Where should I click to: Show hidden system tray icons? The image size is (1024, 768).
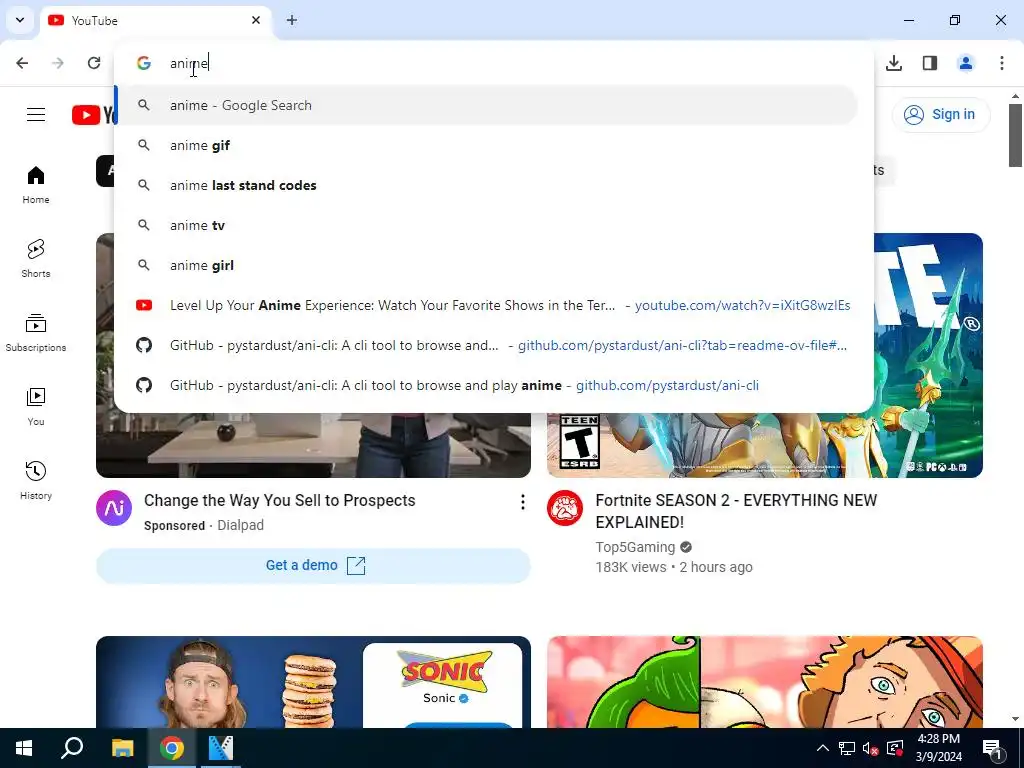tap(823, 748)
